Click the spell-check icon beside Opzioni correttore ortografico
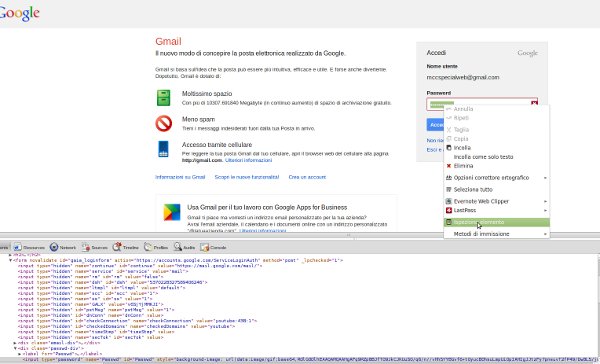 (x=449, y=178)
